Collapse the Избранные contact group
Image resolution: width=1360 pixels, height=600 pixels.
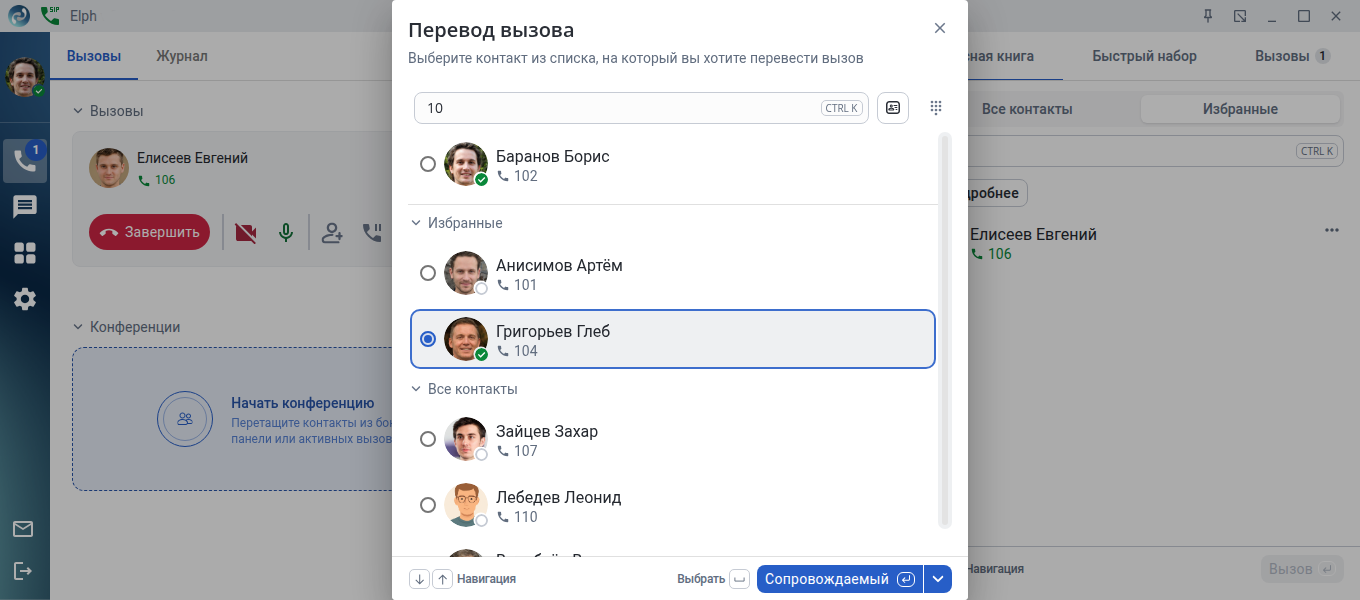point(416,223)
